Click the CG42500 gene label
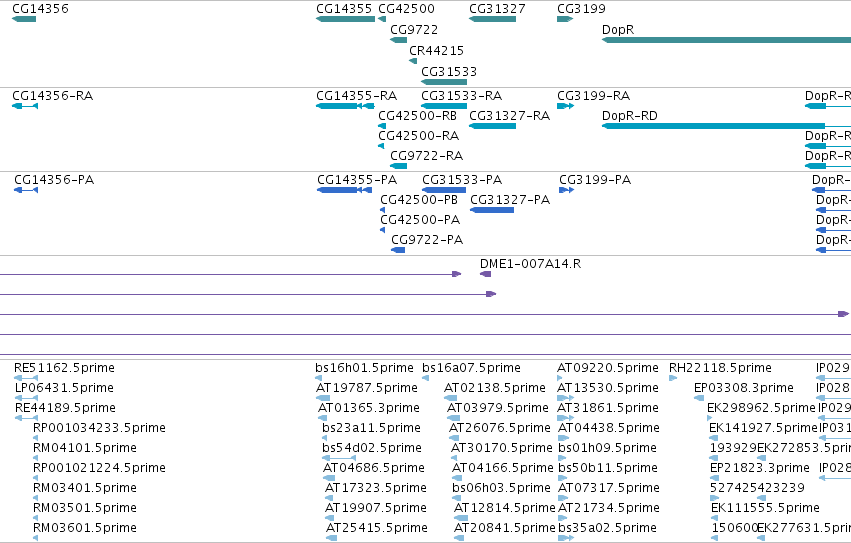The width and height of the screenshot is (851, 543). pos(407,9)
